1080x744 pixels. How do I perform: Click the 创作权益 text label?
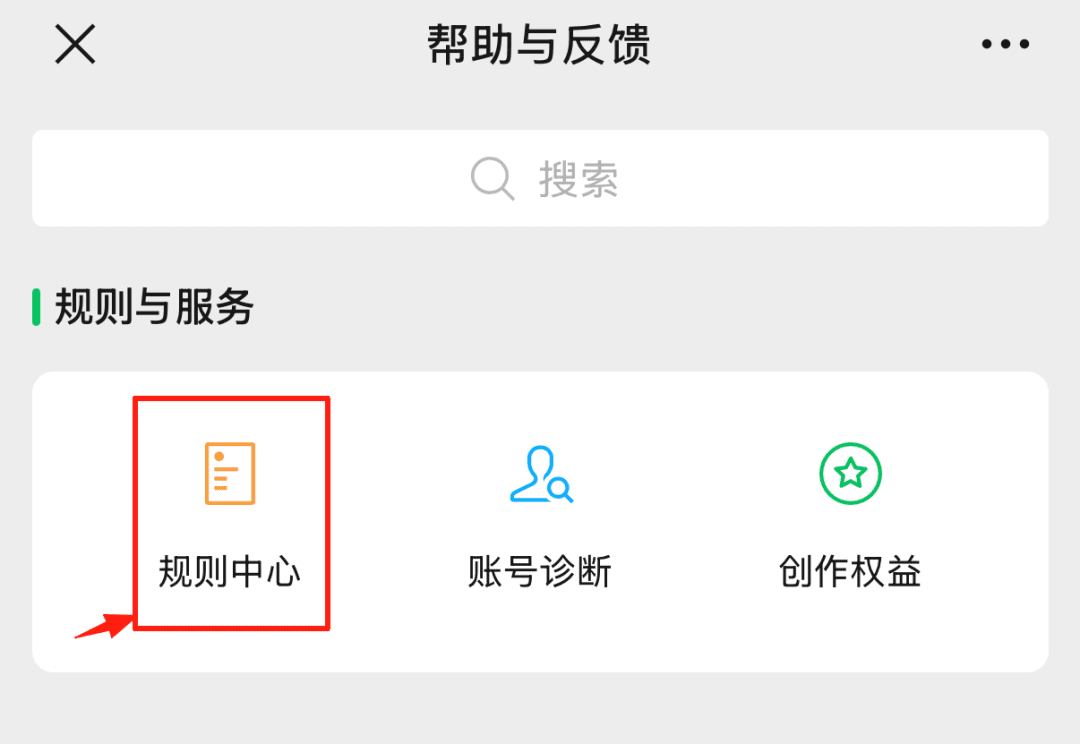850,571
